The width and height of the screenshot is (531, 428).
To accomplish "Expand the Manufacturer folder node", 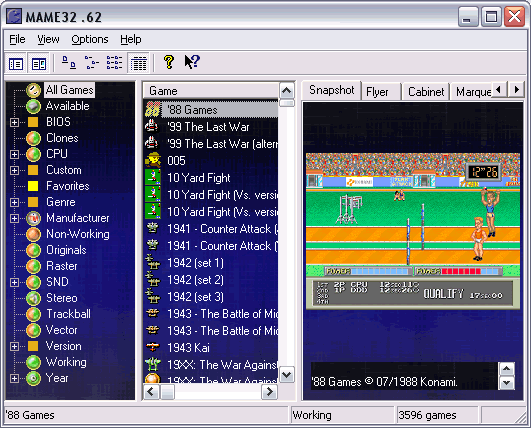I will pos(14,218).
